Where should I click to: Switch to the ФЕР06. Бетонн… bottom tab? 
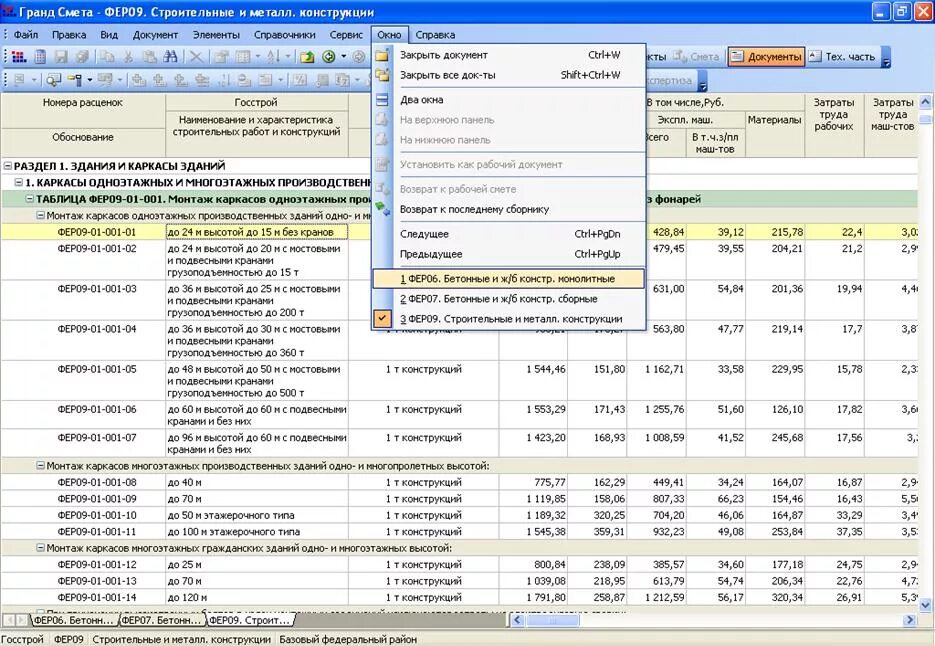(73, 620)
